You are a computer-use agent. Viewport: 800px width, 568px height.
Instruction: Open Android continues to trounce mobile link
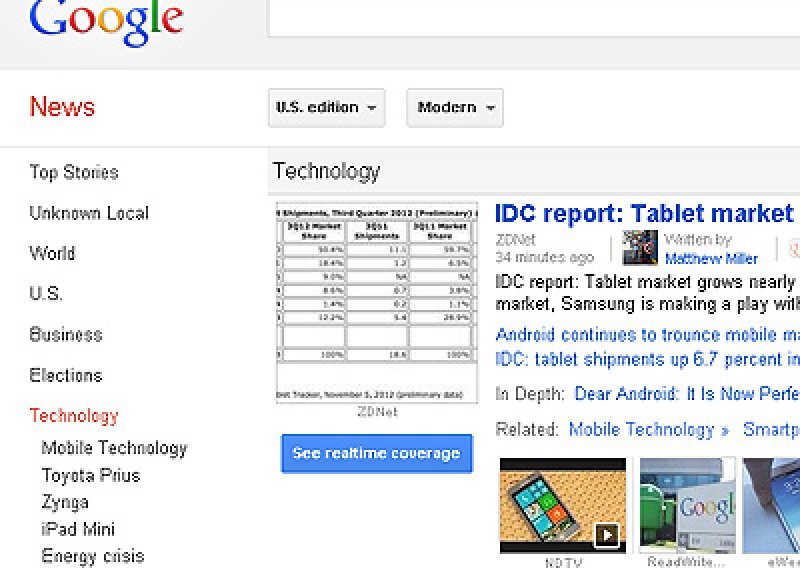(647, 335)
